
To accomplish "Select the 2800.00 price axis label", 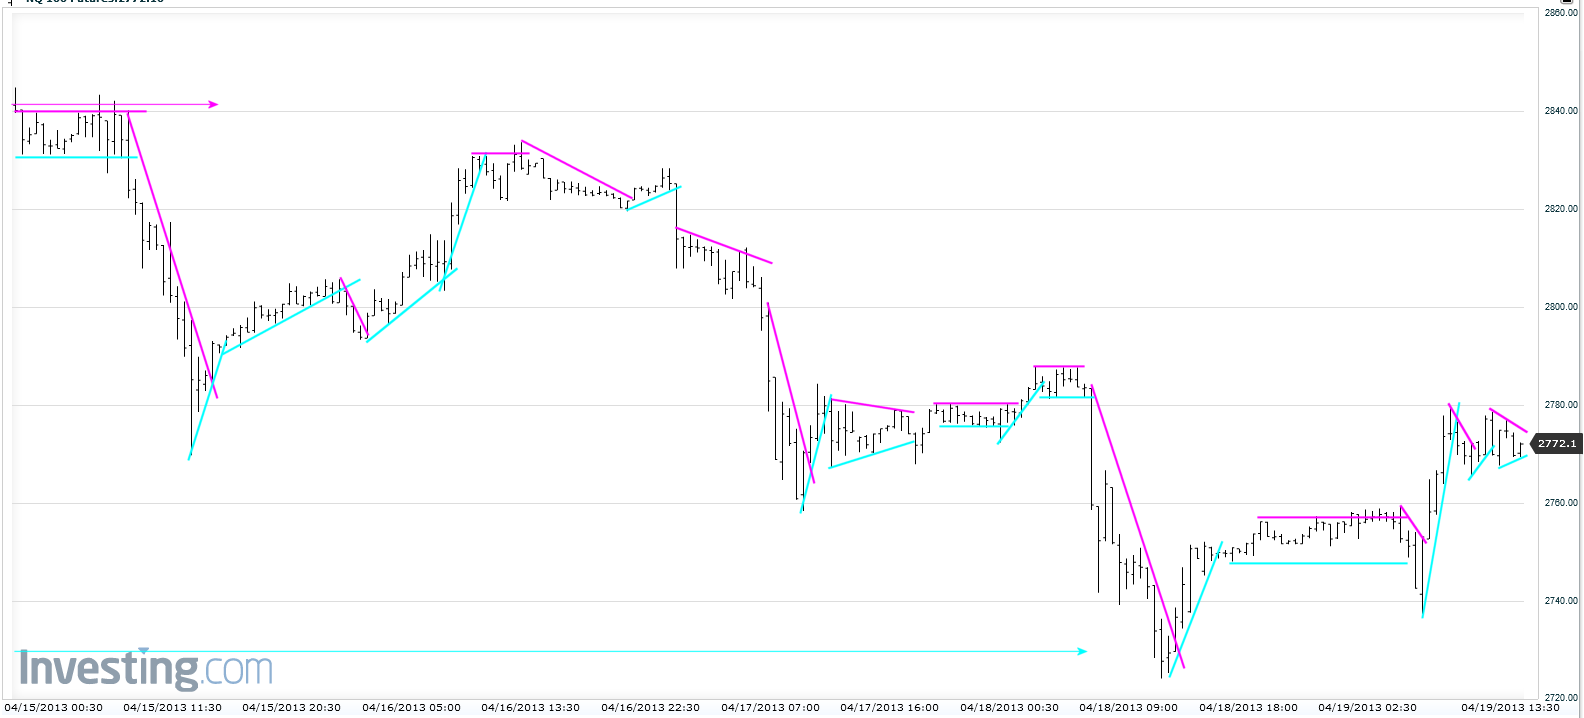I will (1561, 307).
